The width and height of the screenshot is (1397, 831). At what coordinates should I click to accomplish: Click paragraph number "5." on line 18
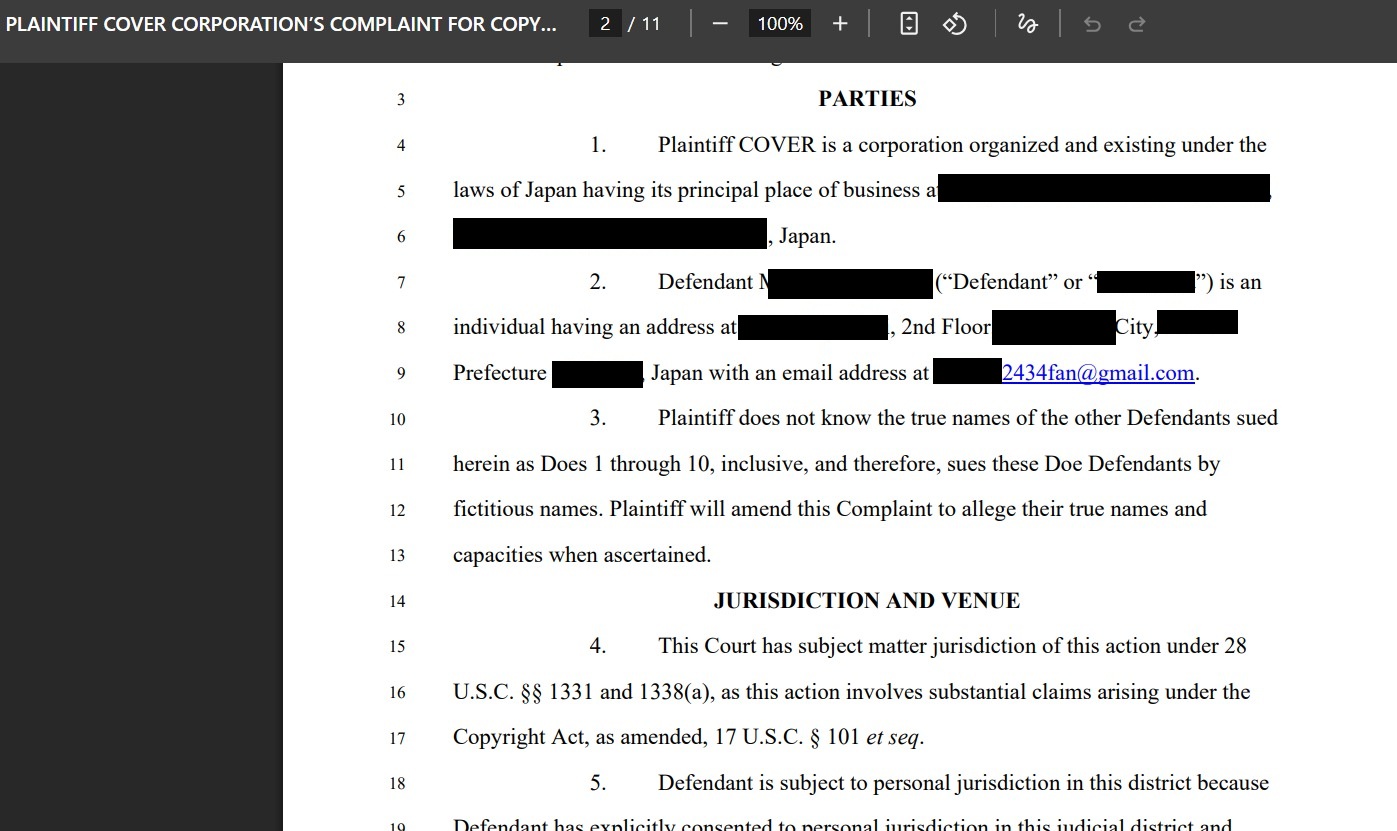pos(598,783)
